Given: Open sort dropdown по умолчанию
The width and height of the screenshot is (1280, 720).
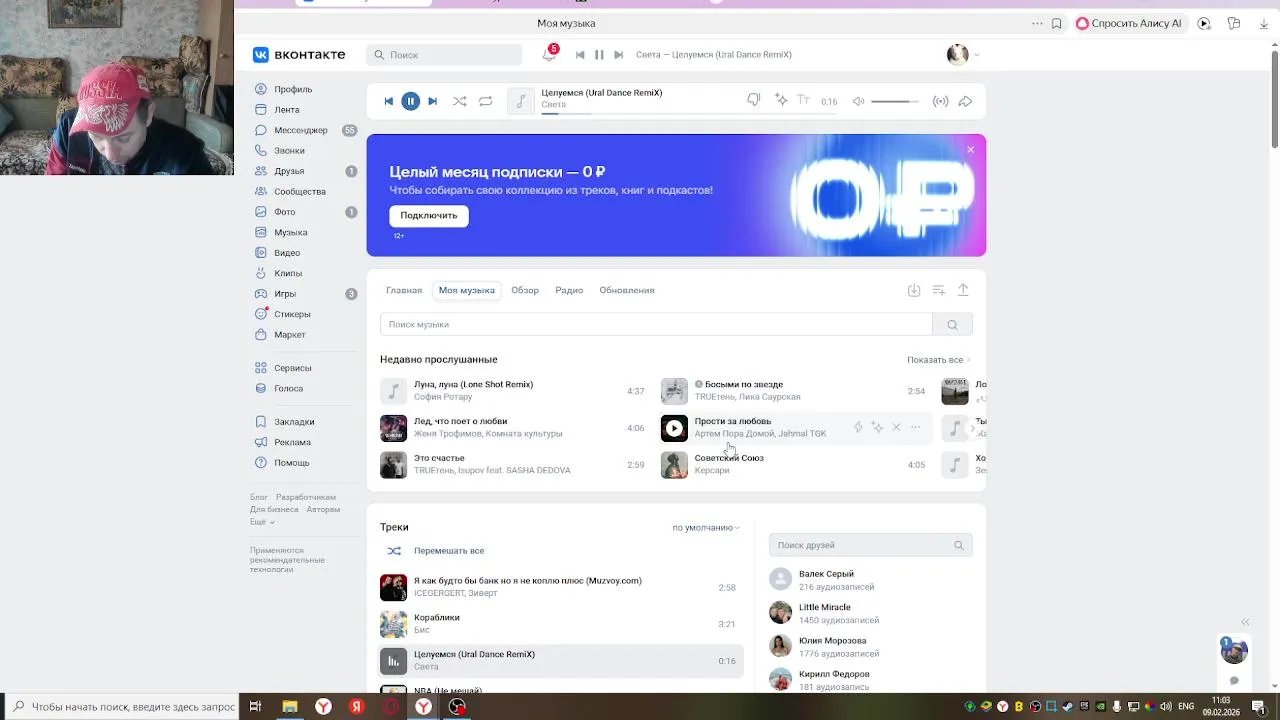Looking at the screenshot, I should coord(706,527).
